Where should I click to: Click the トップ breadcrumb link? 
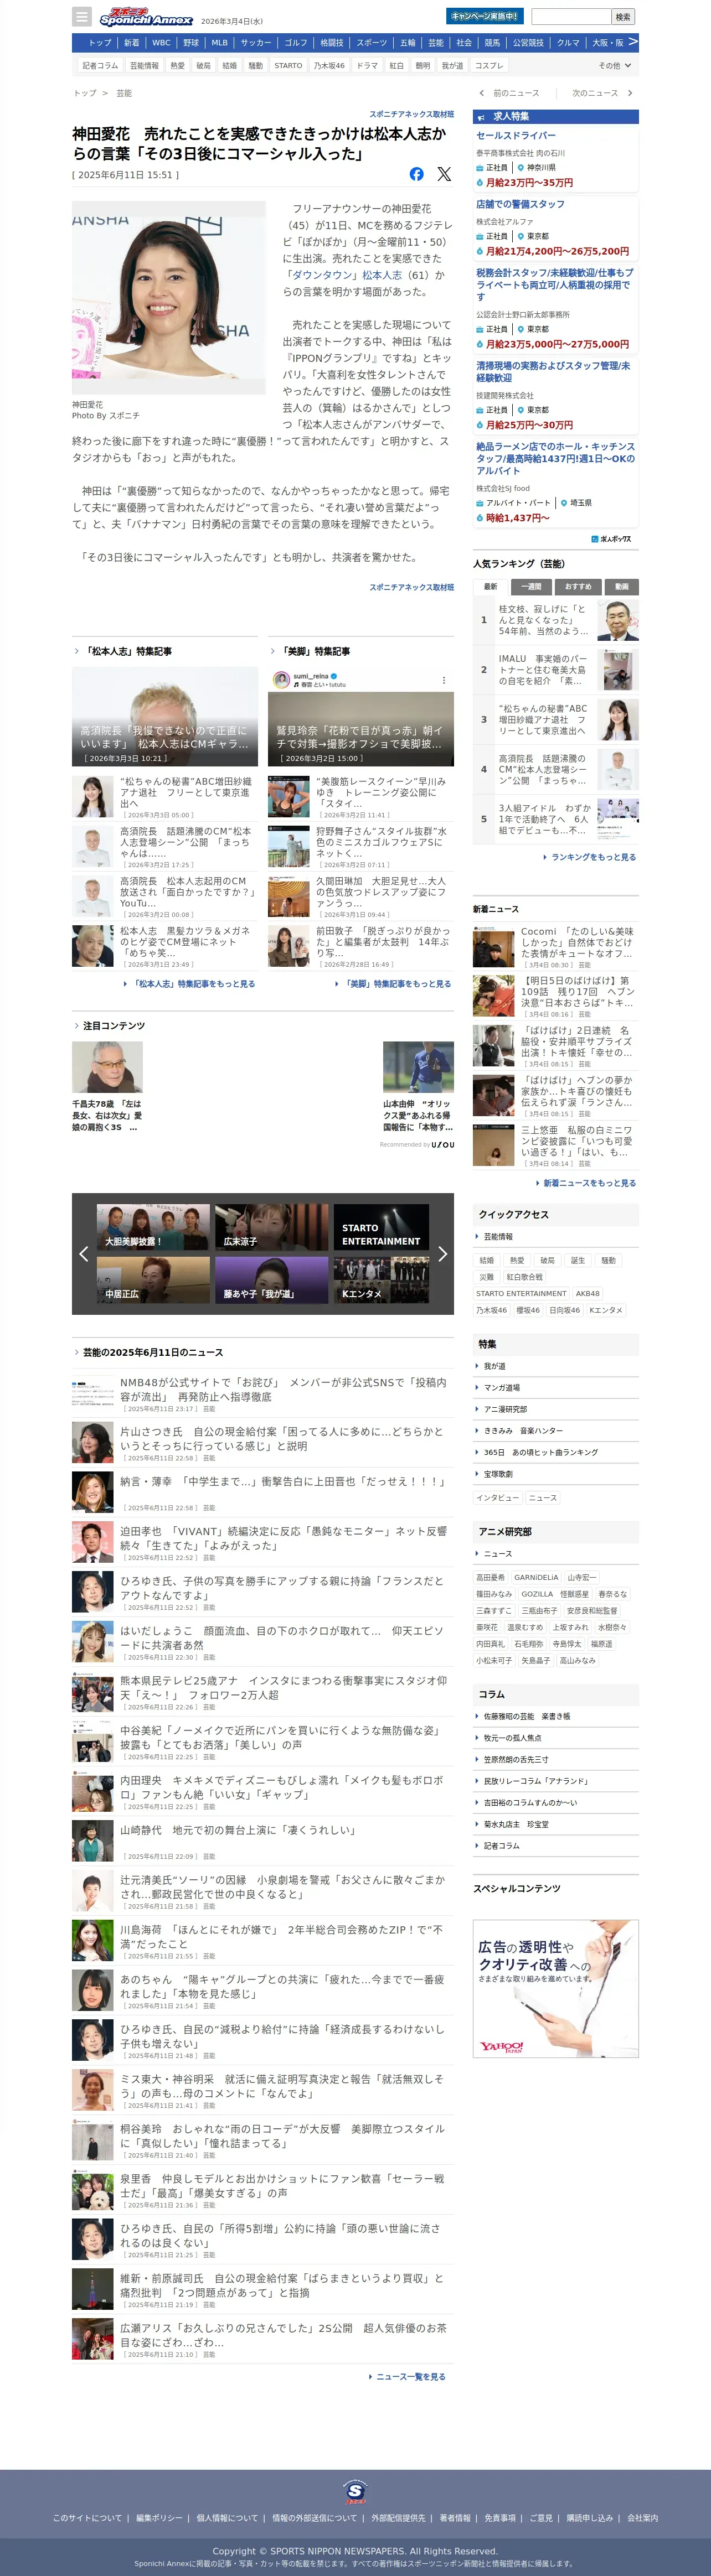tap(85, 93)
